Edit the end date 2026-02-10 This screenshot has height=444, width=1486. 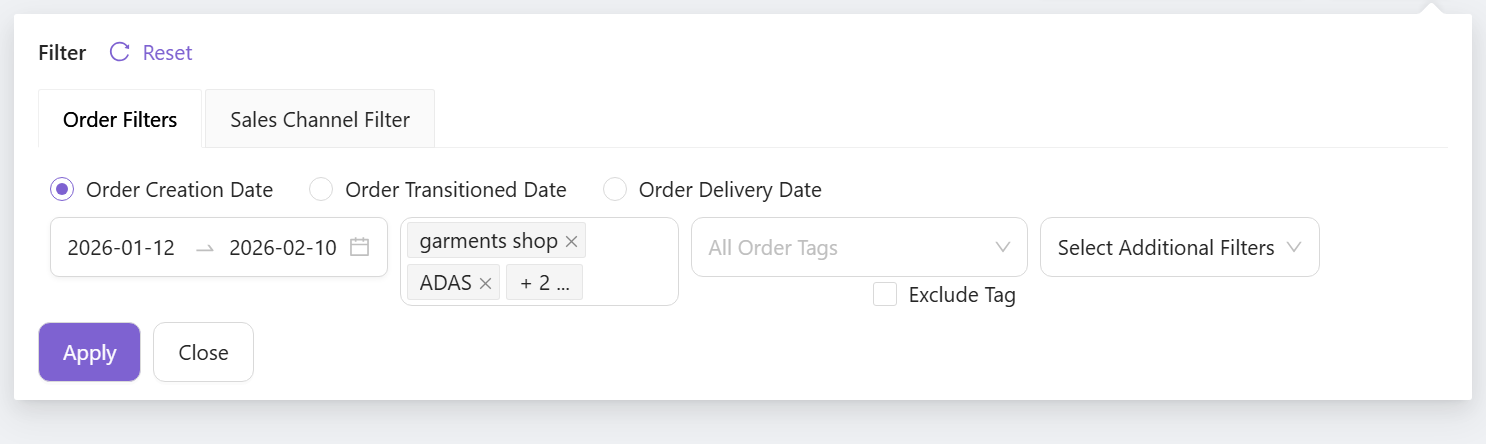pyautogui.click(x=283, y=248)
